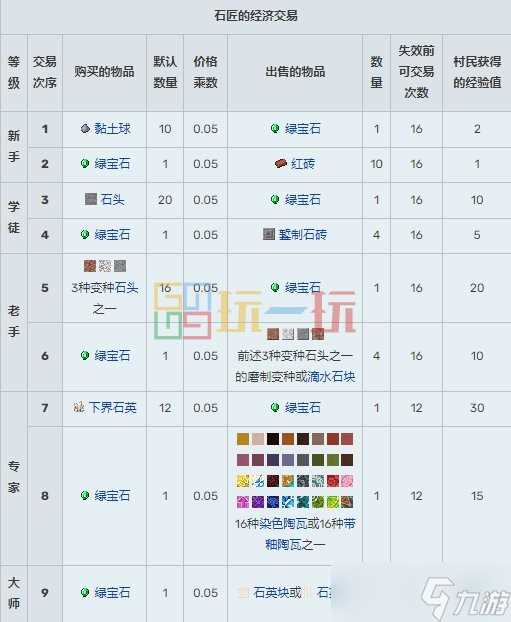Open the 滴水石块 link
This screenshot has height=622, width=511.
[331, 376]
